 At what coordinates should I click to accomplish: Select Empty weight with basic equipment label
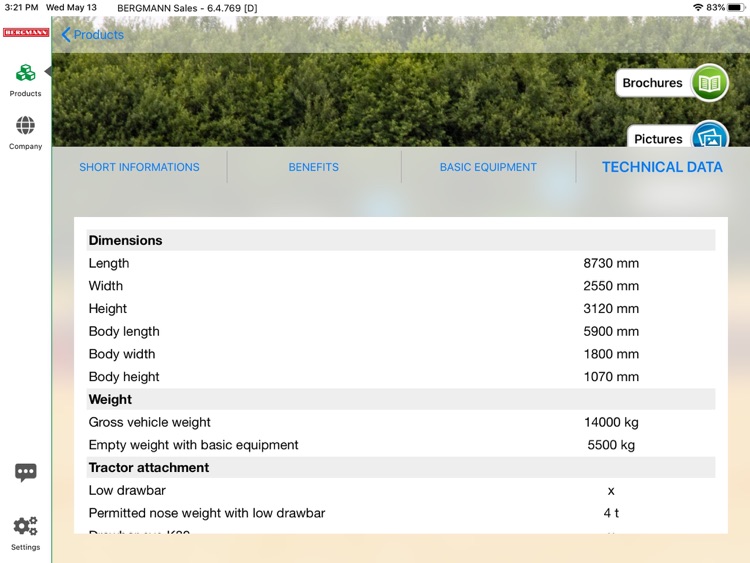point(193,445)
